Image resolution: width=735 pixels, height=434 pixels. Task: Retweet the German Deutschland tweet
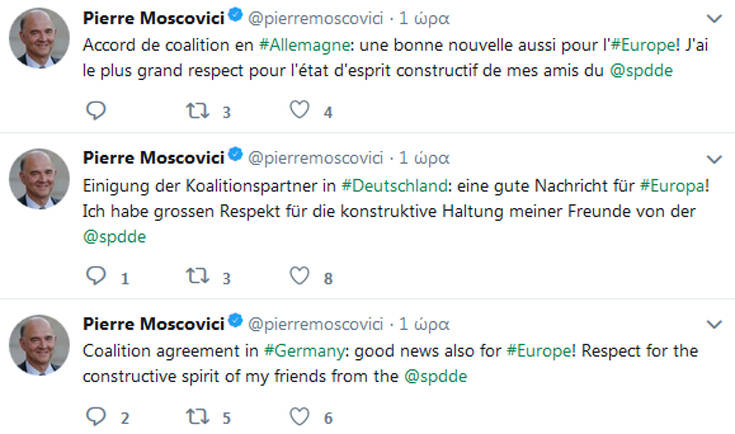click(x=197, y=275)
